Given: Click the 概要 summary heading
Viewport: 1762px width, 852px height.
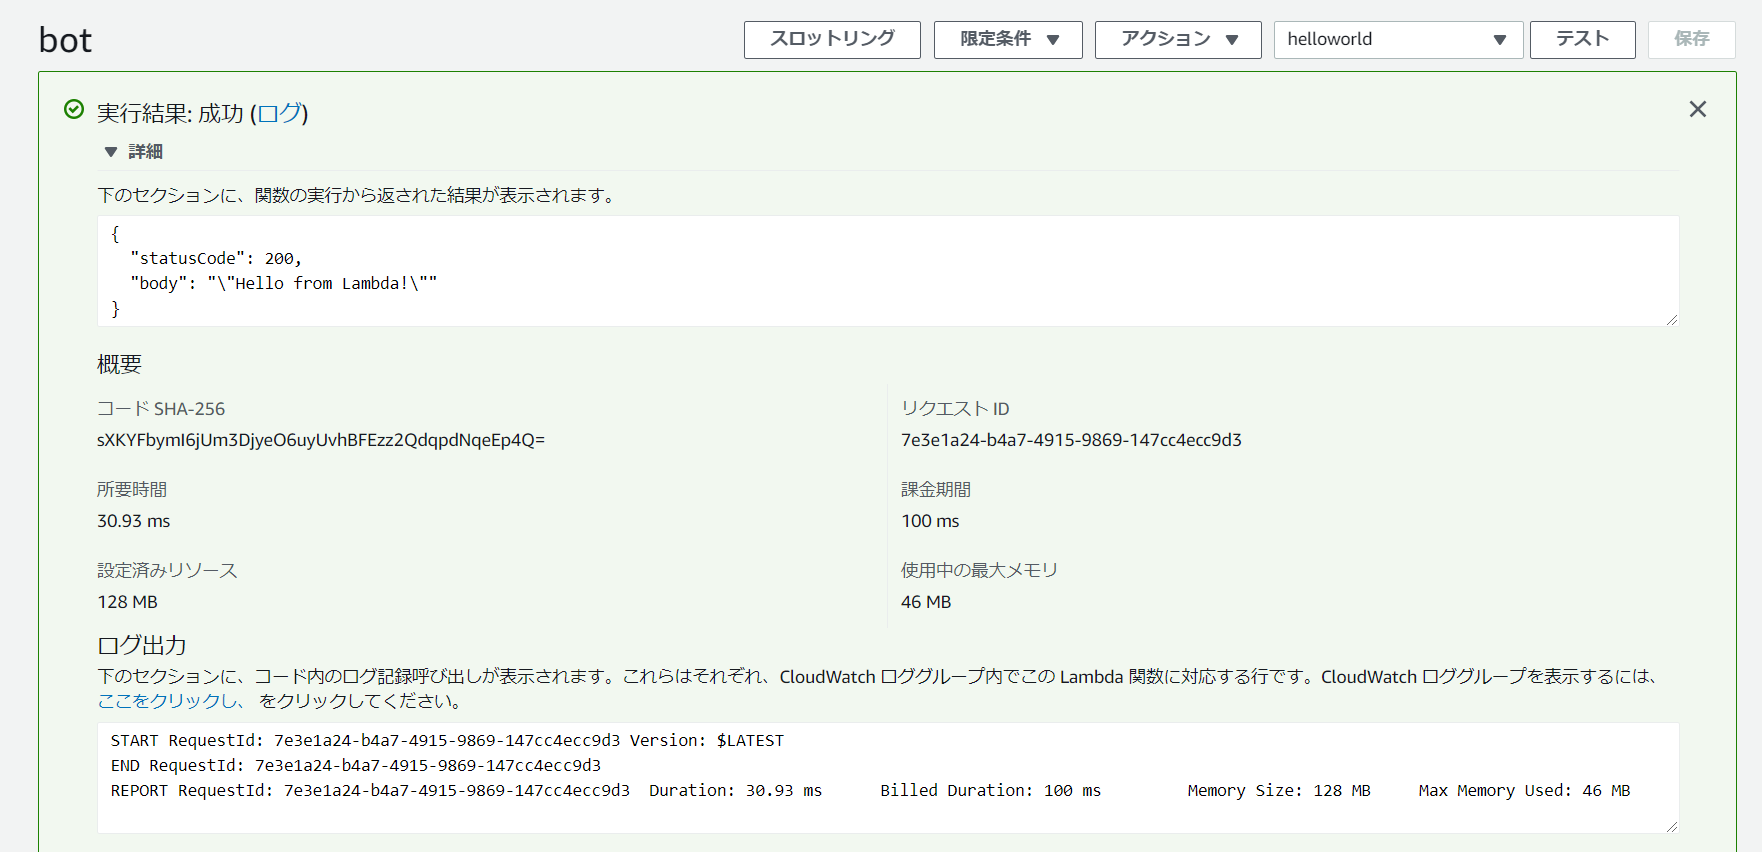Looking at the screenshot, I should coord(119,364).
